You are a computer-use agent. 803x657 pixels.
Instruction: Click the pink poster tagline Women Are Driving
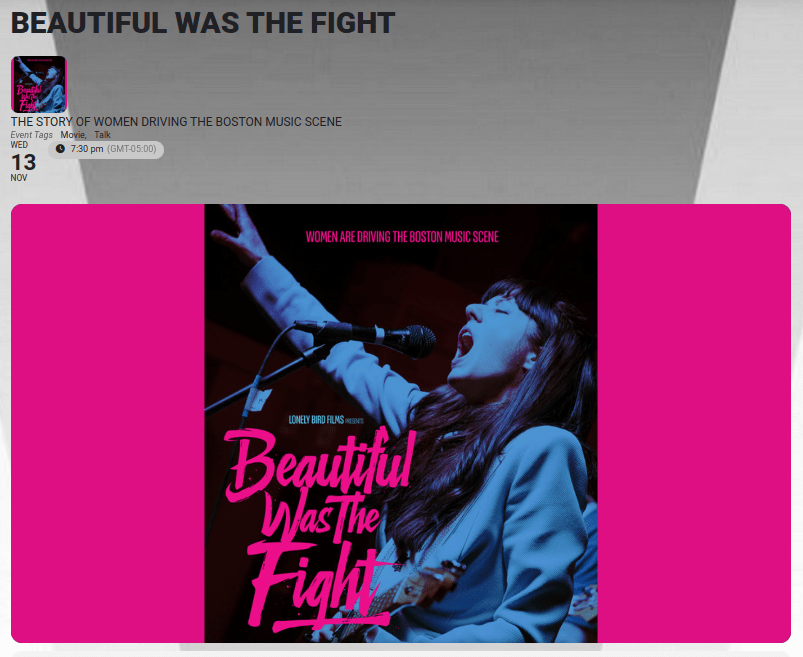coord(402,237)
